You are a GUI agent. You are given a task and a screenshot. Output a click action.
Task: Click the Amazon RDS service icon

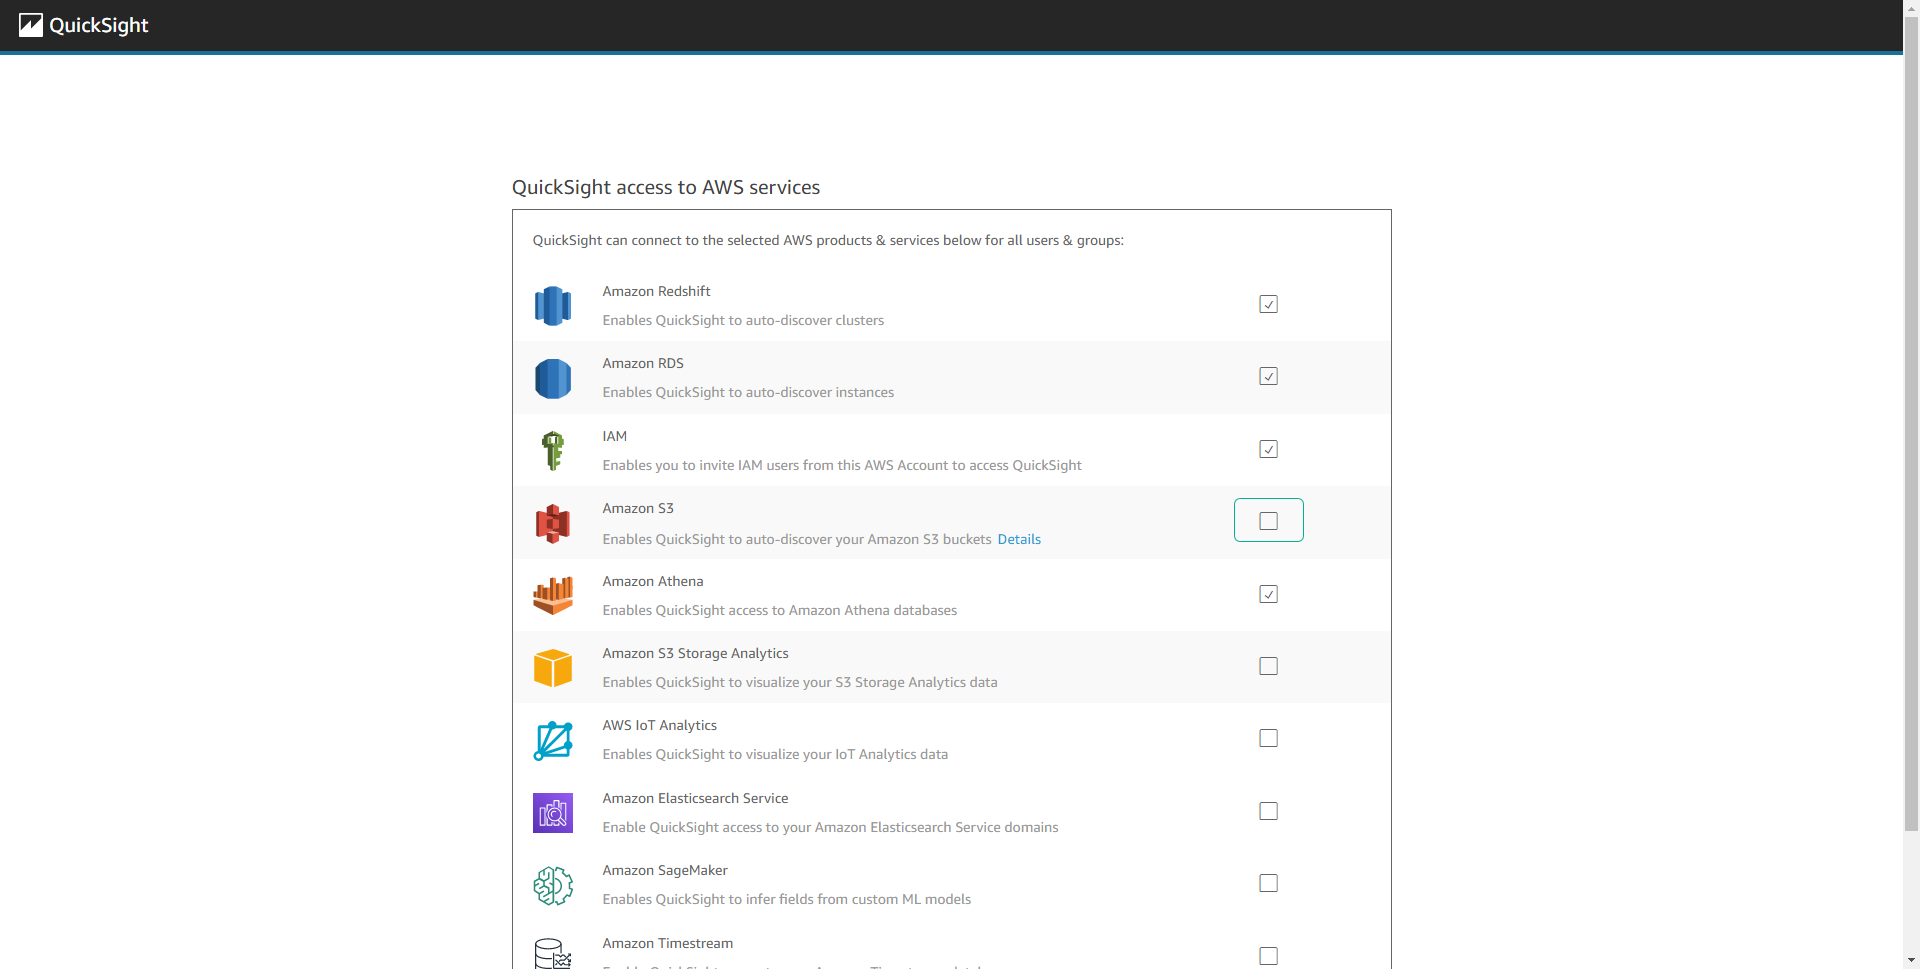click(553, 379)
